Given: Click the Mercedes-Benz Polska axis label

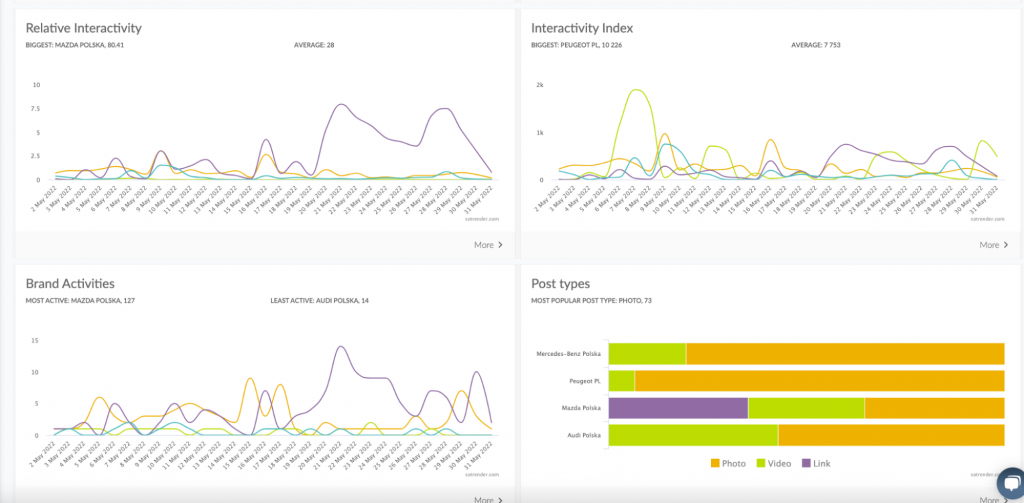Looking at the screenshot, I should coord(569,353).
